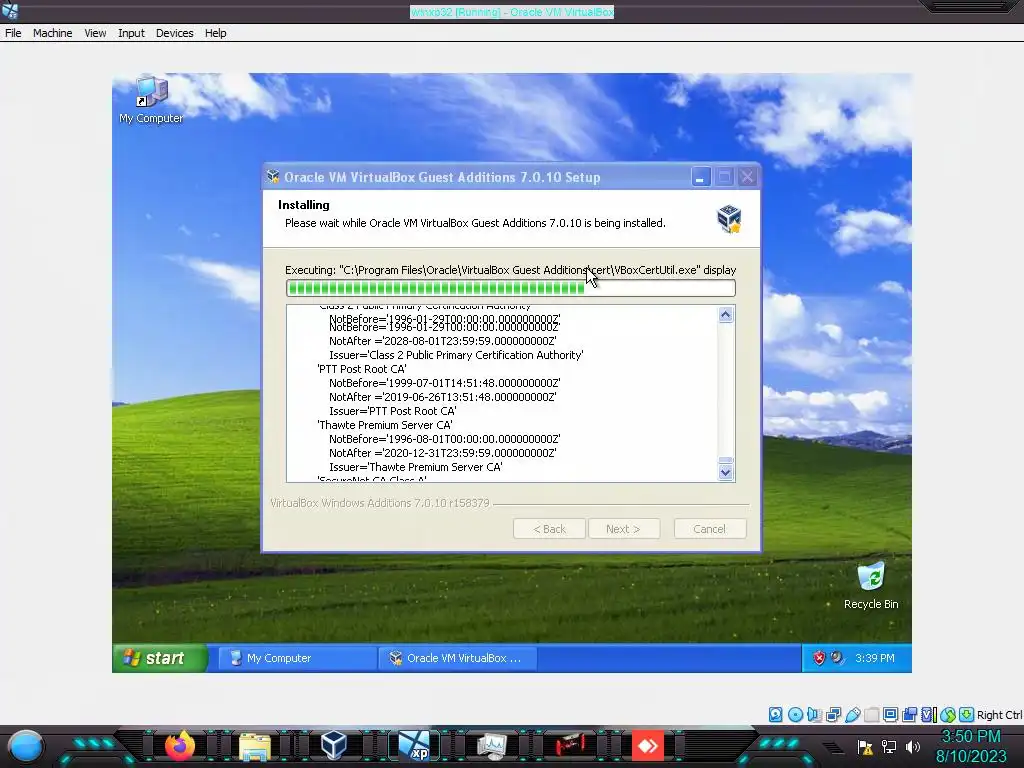Click the XP security shield tray icon
The width and height of the screenshot is (1024, 768).
point(819,658)
